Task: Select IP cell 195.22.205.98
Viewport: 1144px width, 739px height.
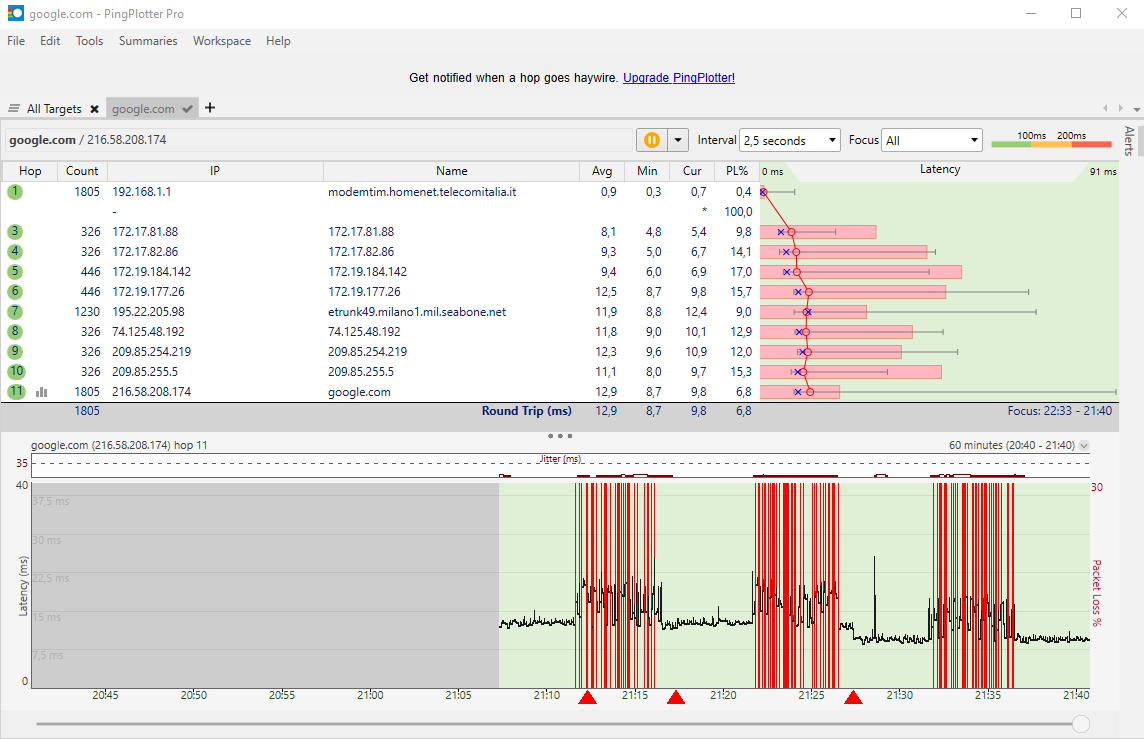Action: pos(148,312)
